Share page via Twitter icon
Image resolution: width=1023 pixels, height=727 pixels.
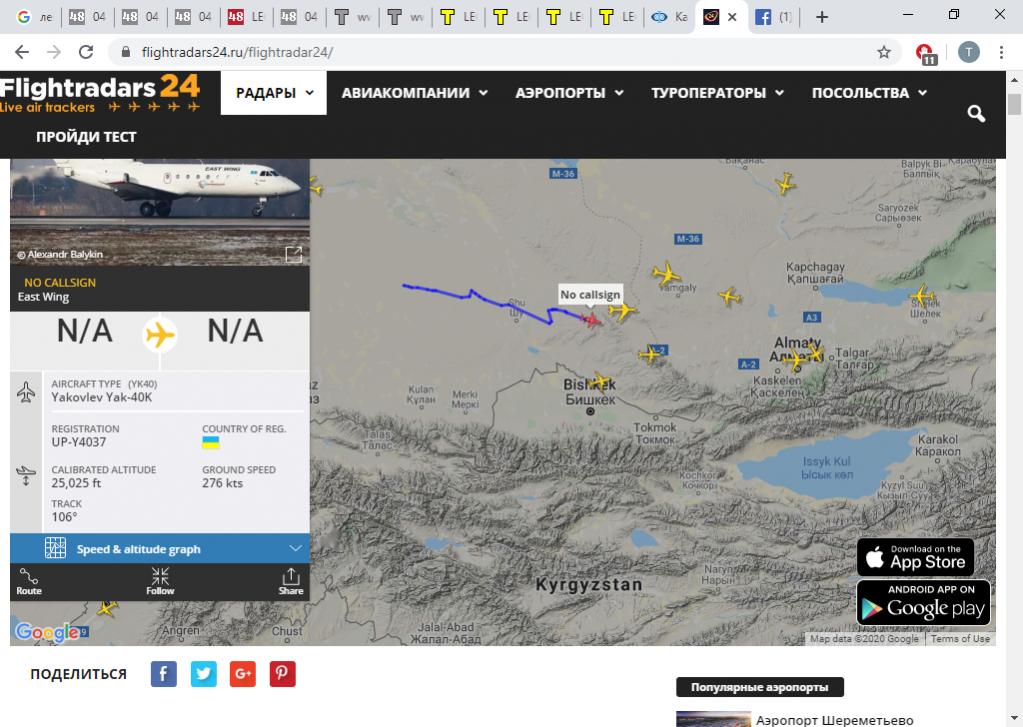(204, 674)
